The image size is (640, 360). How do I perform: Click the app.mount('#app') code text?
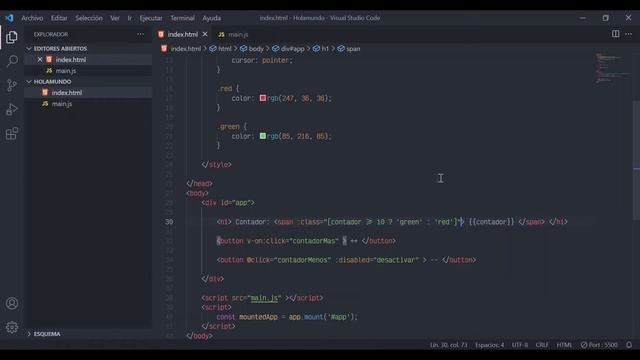click(323, 317)
